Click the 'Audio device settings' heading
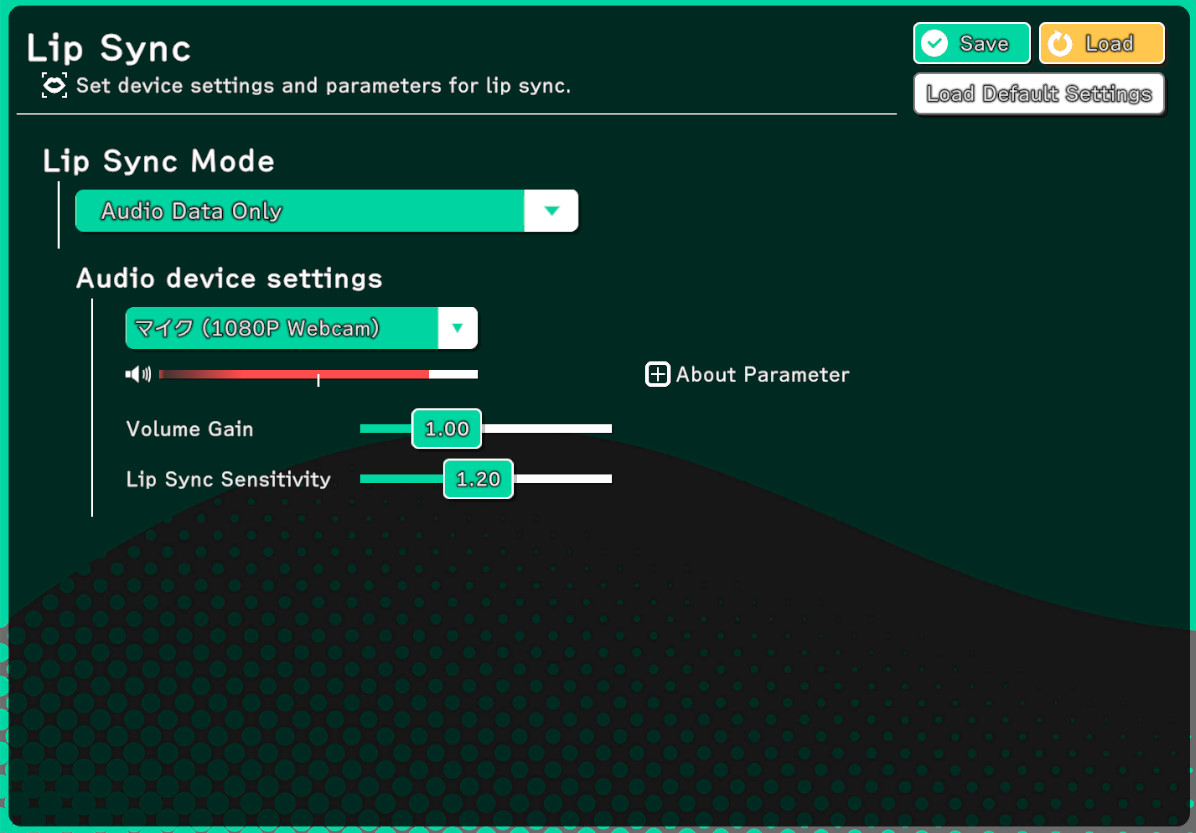 (229, 278)
